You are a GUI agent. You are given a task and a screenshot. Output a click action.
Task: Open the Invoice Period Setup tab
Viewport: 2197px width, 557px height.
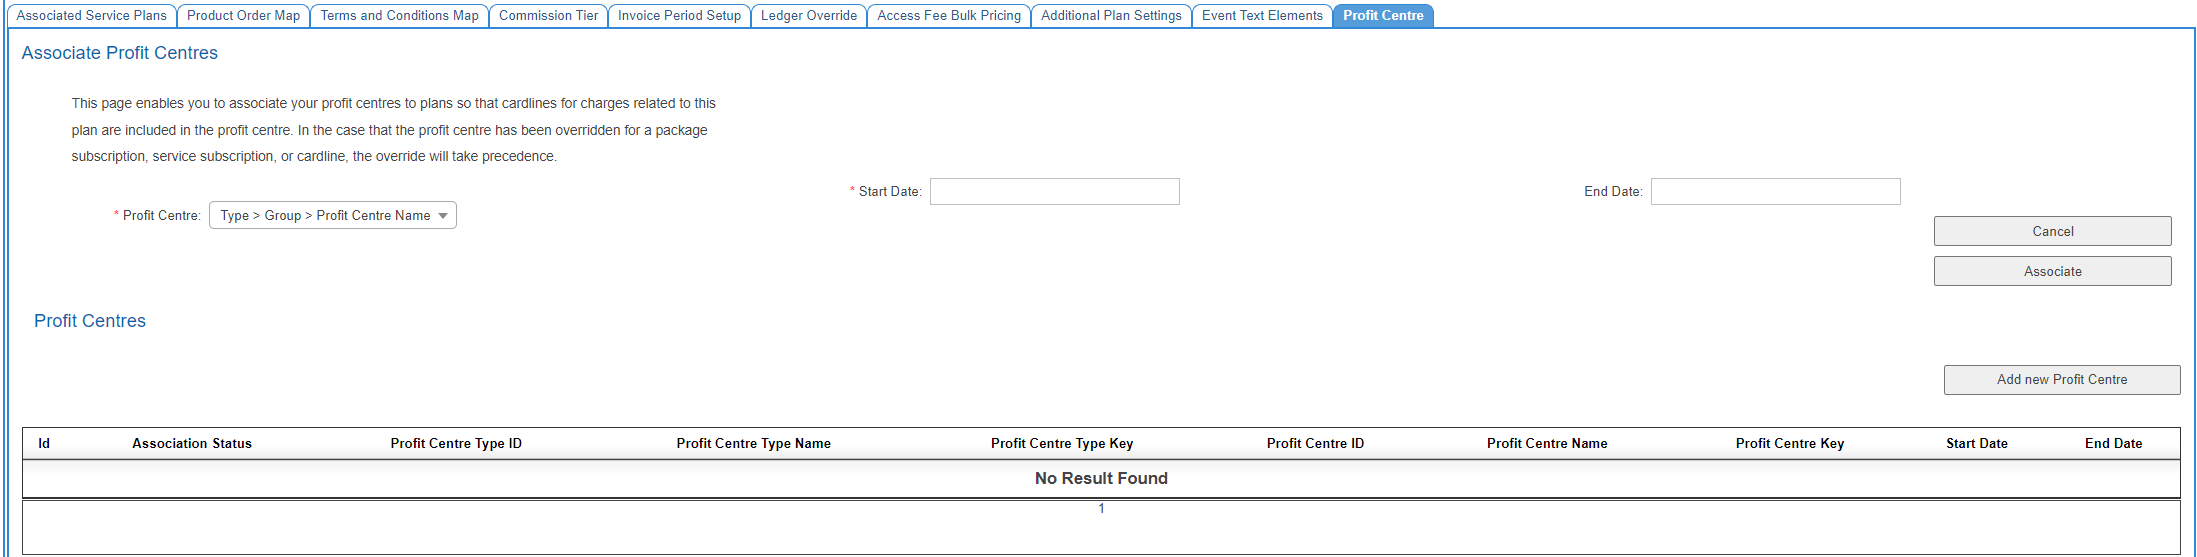click(x=679, y=16)
